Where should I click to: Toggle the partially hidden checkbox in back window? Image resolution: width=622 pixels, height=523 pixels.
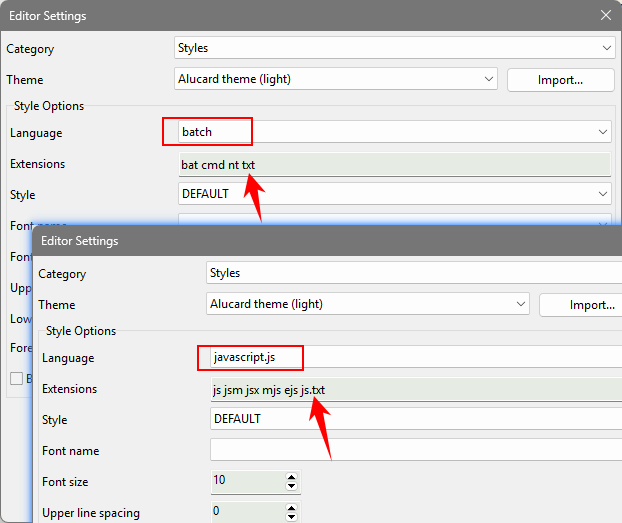click(x=16, y=378)
